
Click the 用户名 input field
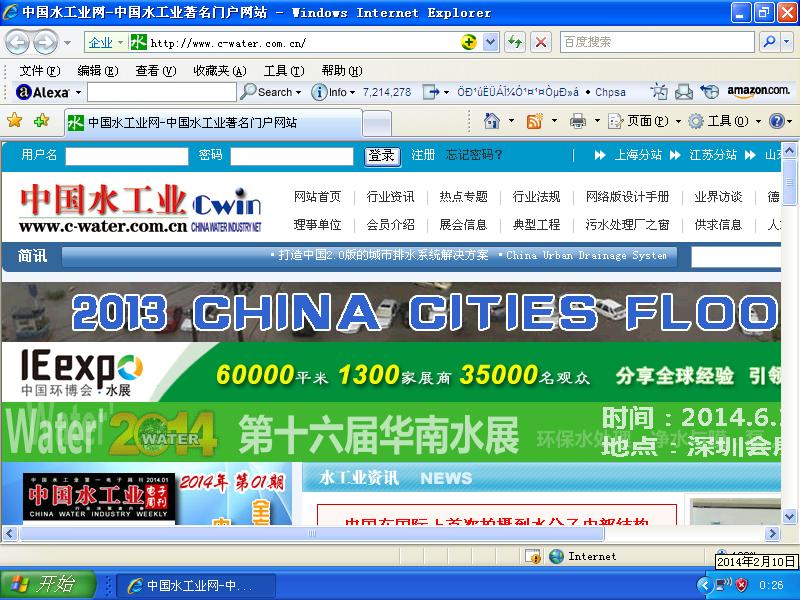pyautogui.click(x=127, y=156)
